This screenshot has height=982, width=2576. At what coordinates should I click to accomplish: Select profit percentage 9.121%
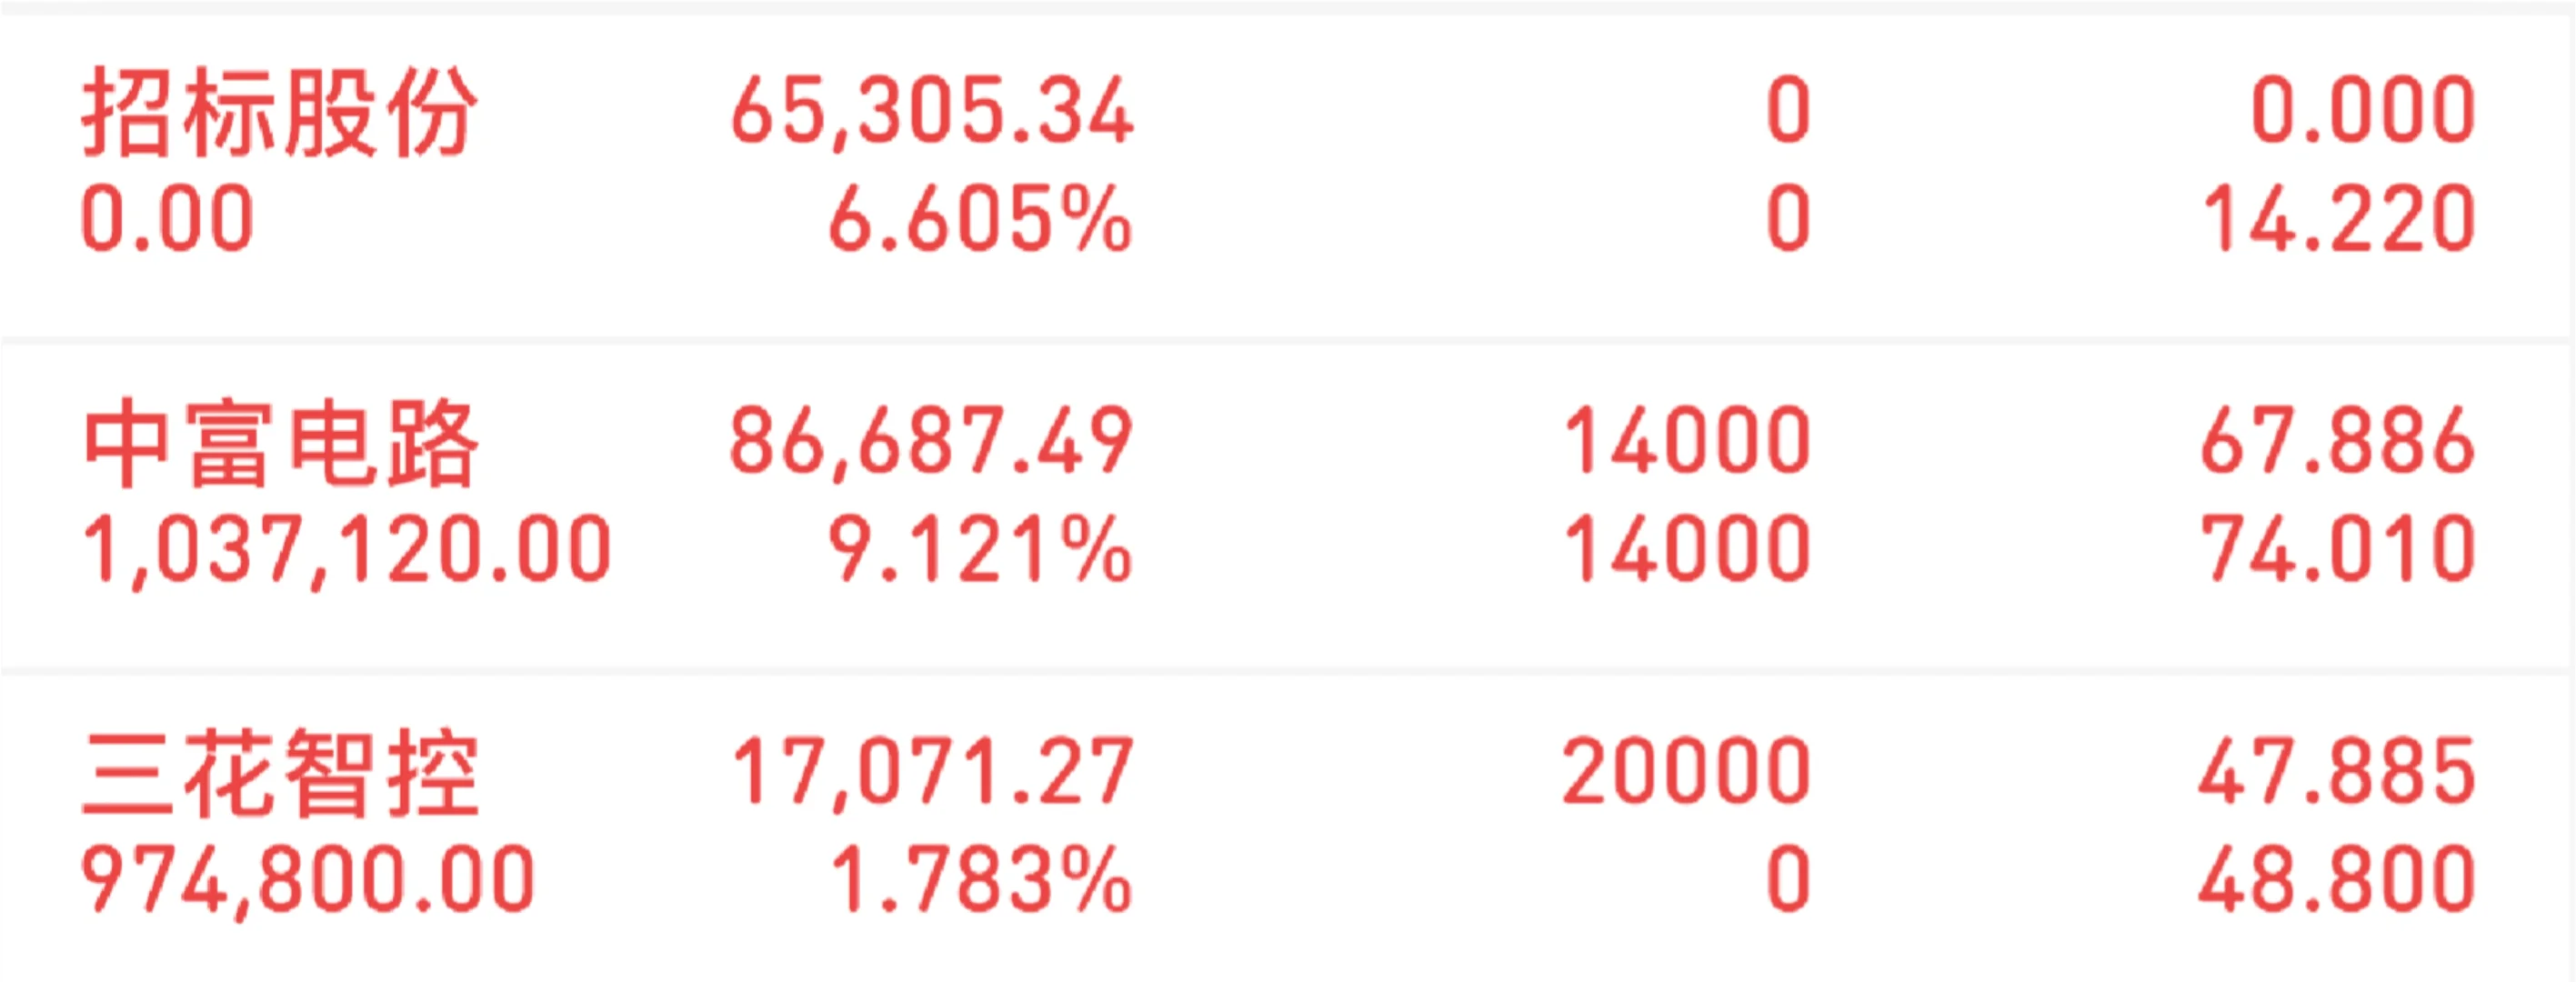coord(980,549)
